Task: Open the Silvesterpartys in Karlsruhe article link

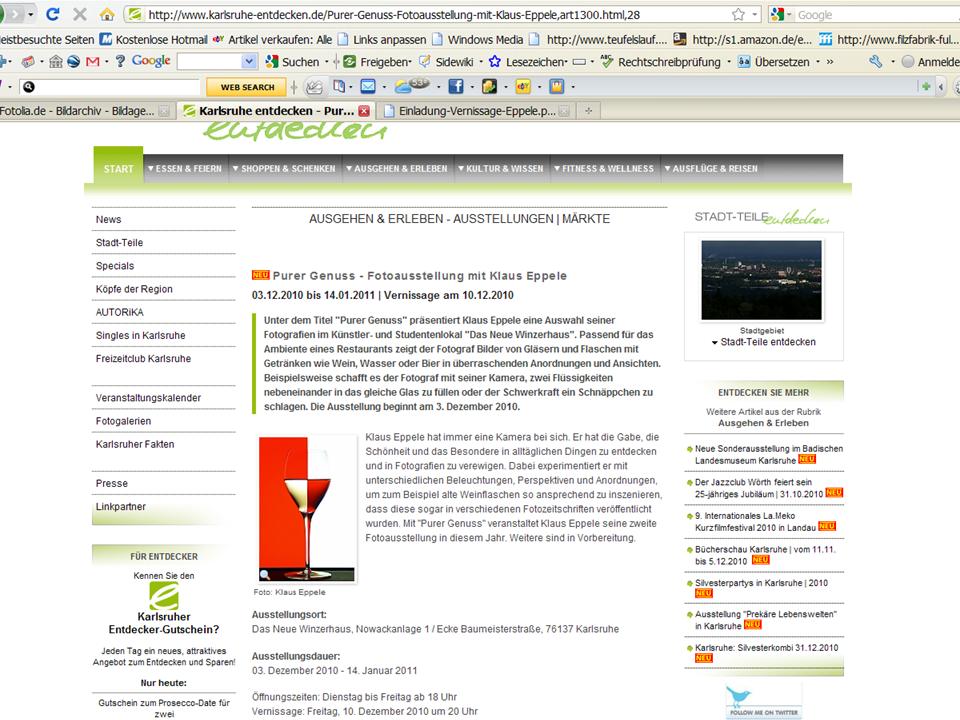Action: tap(760, 582)
